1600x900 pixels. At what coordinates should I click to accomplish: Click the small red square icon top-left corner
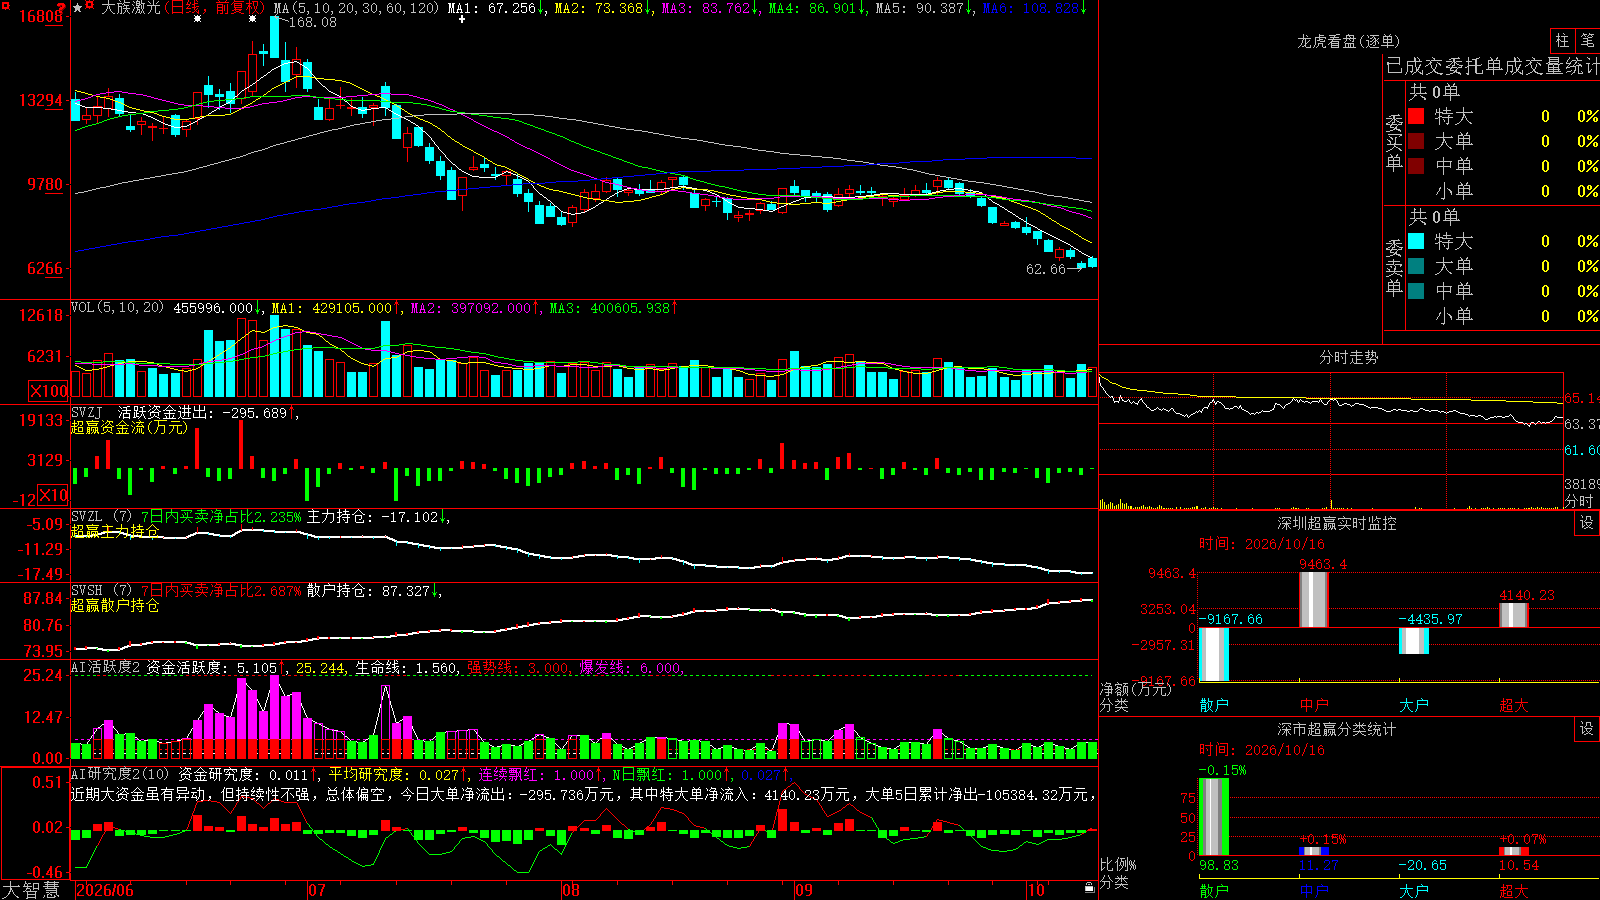click(5, 6)
